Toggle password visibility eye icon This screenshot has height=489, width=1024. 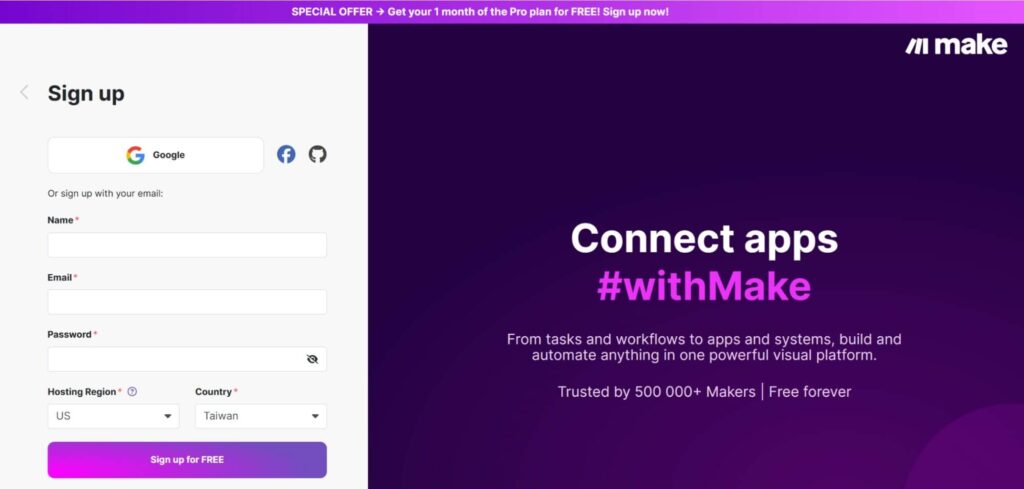click(312, 359)
